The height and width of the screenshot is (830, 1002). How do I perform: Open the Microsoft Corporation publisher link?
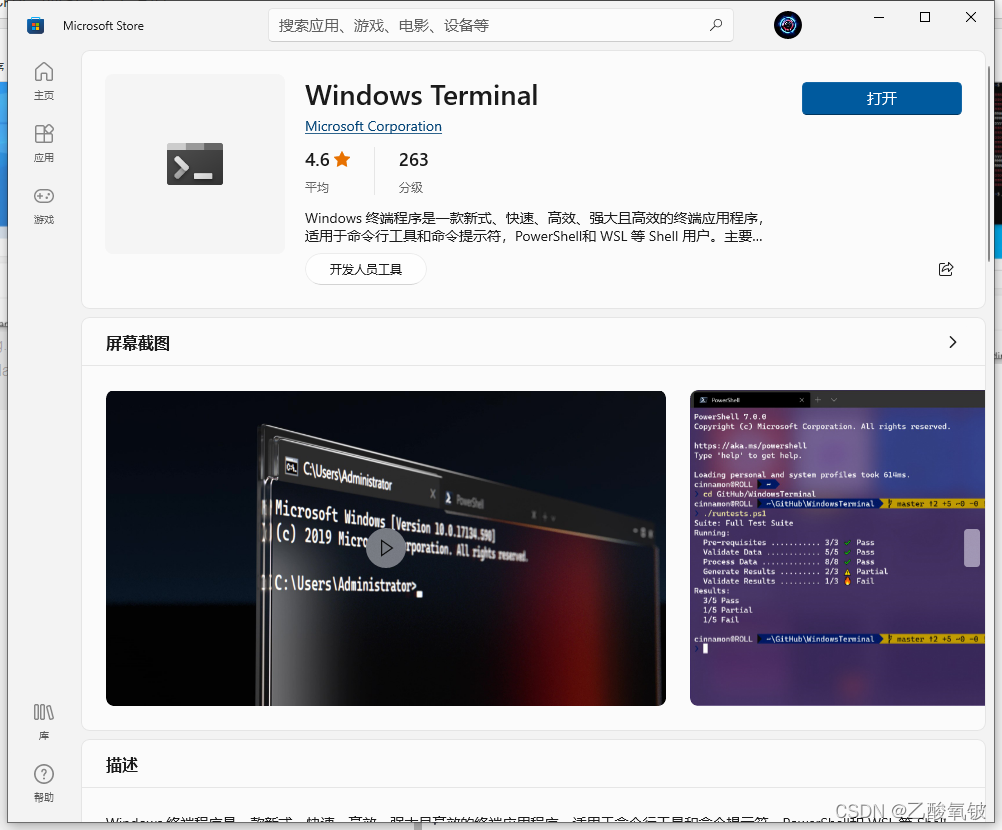click(373, 127)
